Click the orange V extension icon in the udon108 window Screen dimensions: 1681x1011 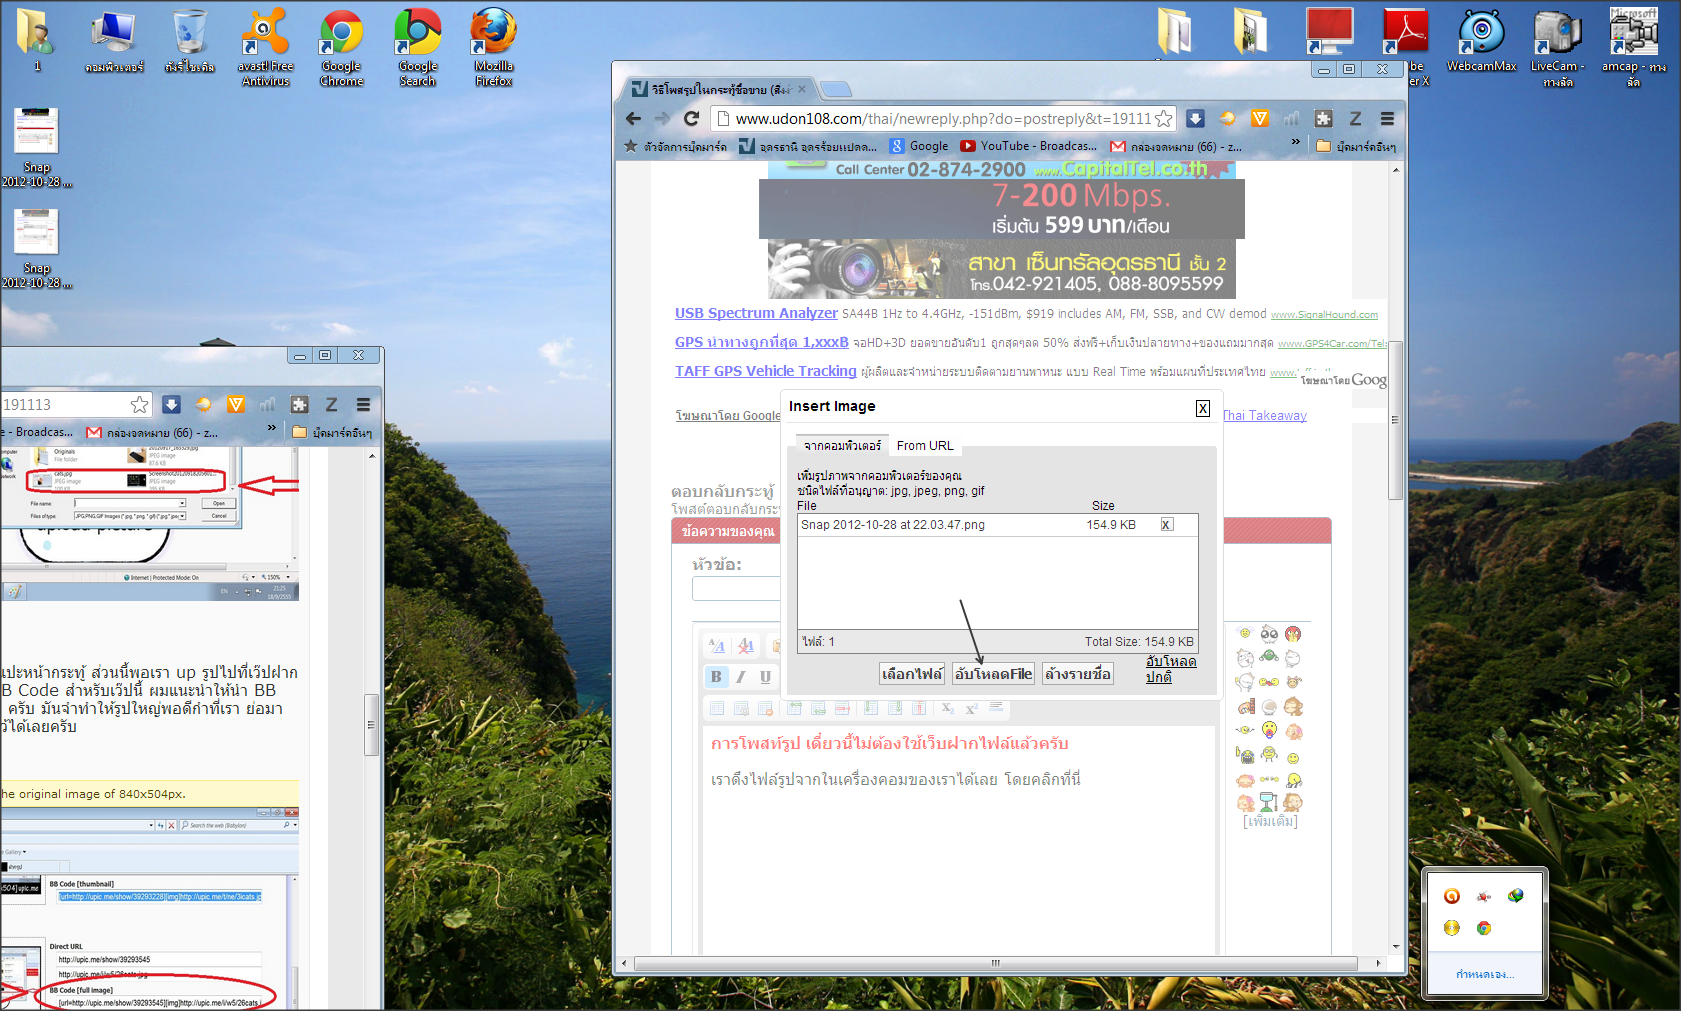[1260, 119]
